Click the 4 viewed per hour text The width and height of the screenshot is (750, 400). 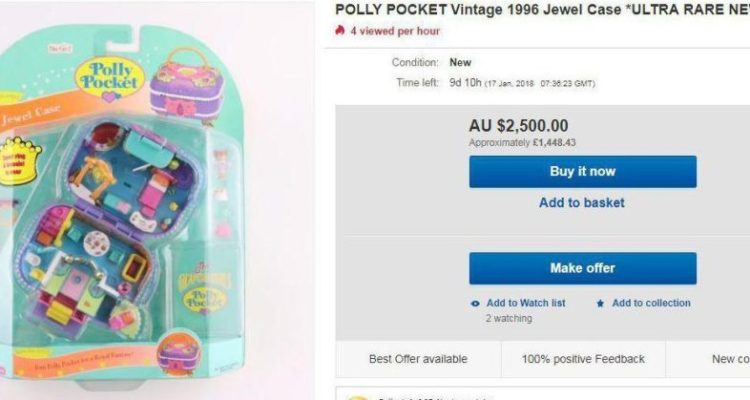point(395,31)
